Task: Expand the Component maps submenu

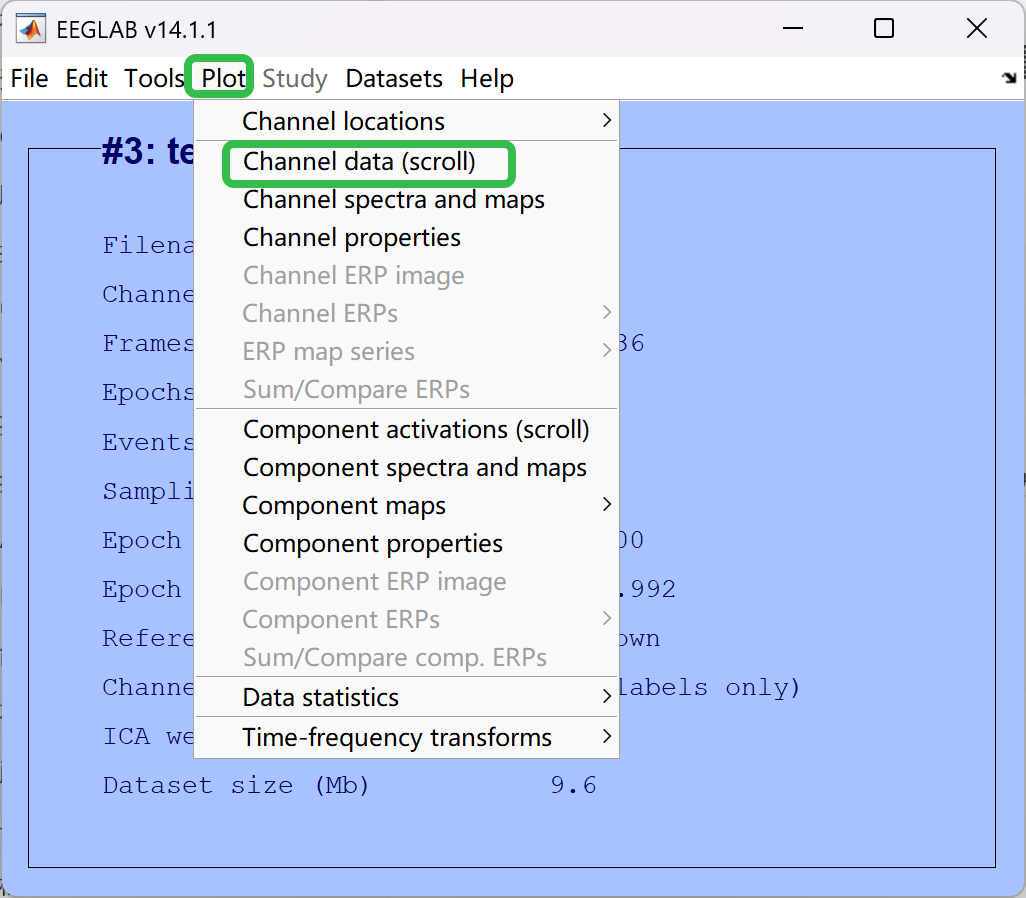Action: tap(406, 506)
